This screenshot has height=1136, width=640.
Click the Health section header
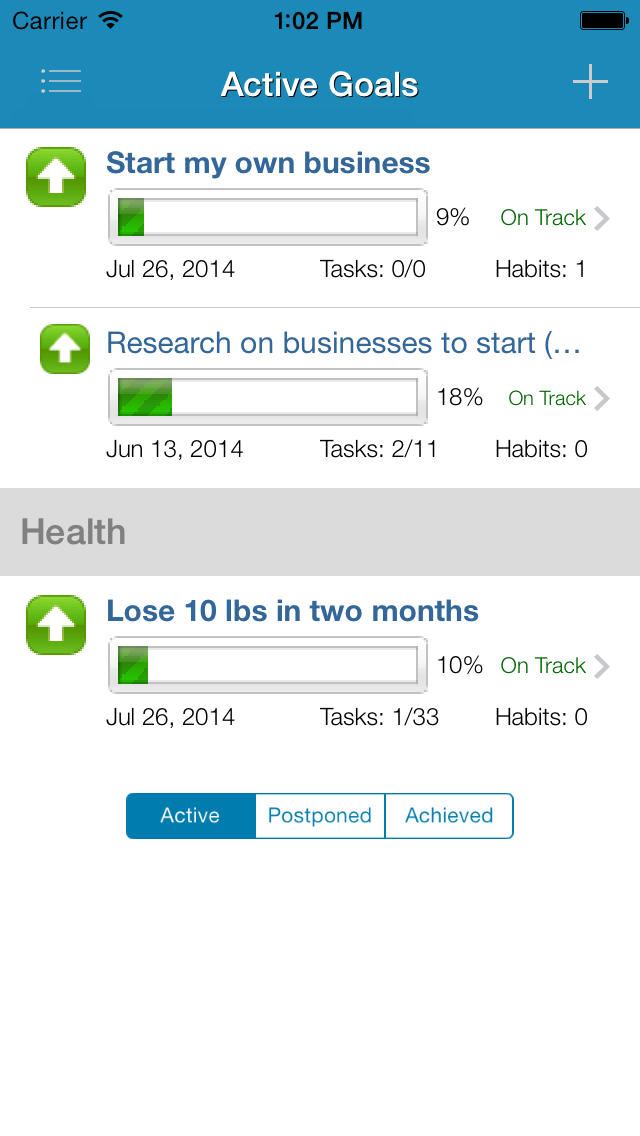[x=320, y=532]
